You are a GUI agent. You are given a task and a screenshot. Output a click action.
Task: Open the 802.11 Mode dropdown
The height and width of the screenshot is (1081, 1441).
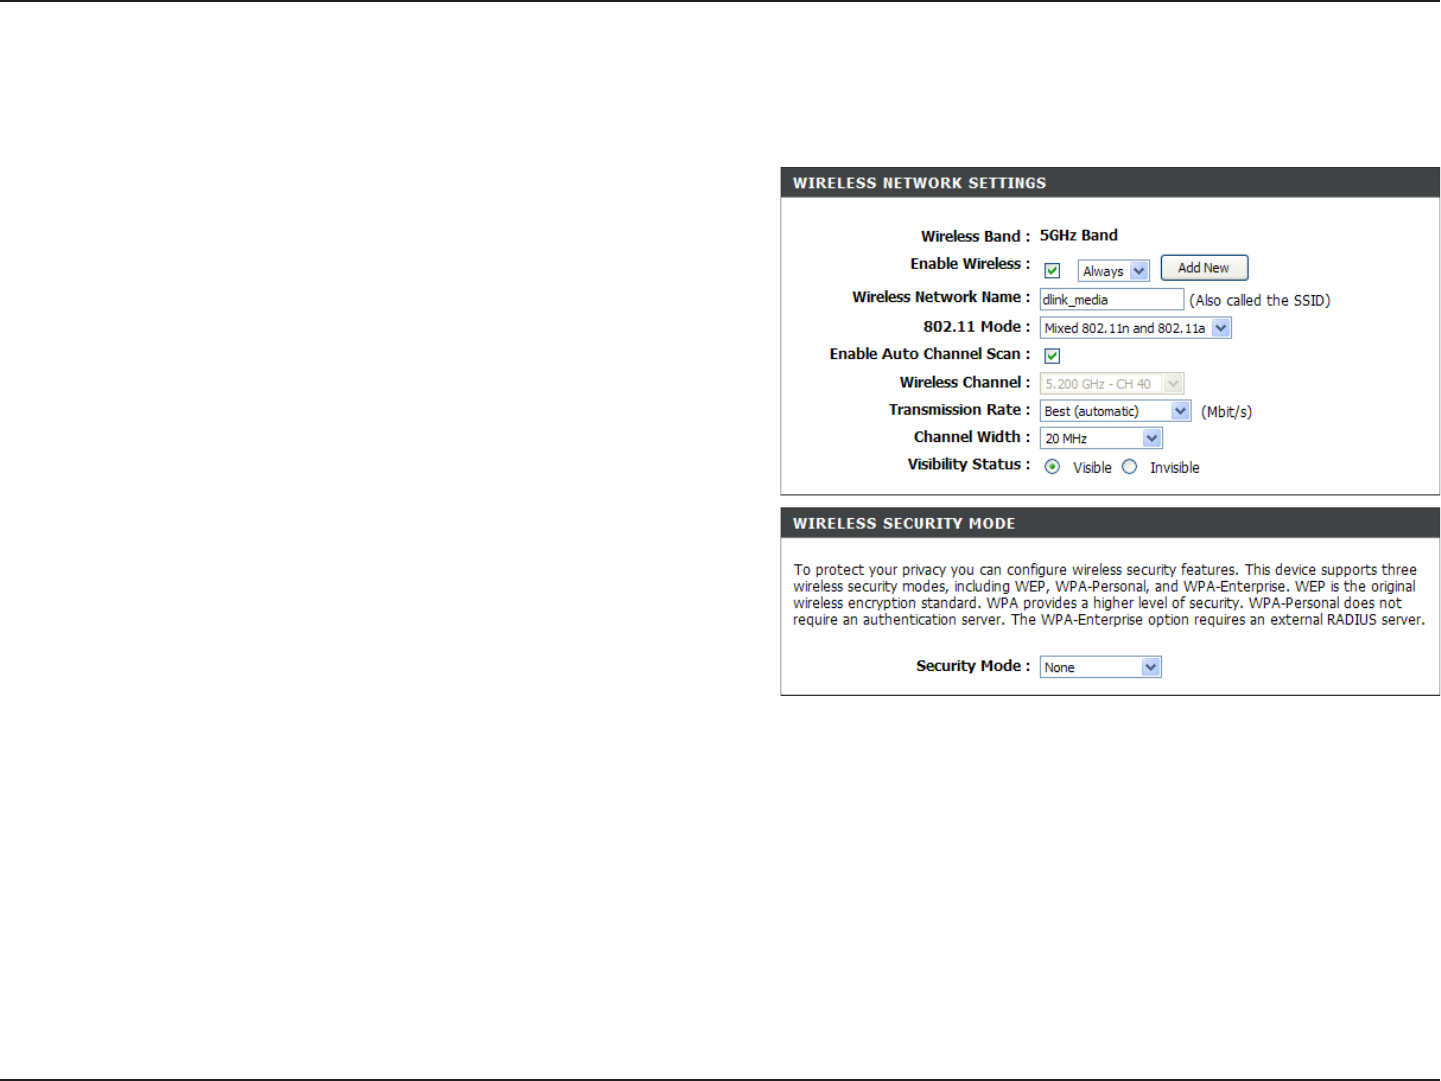(1136, 328)
